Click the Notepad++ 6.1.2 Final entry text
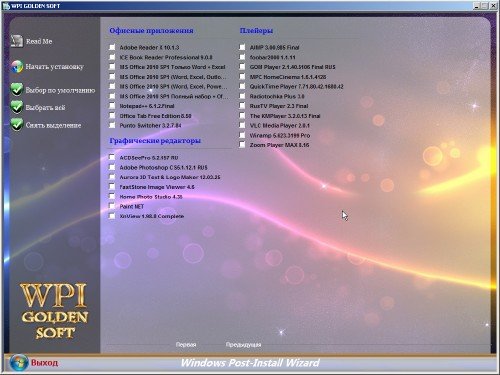Image resolution: width=500 pixels, height=375 pixels. [147, 106]
